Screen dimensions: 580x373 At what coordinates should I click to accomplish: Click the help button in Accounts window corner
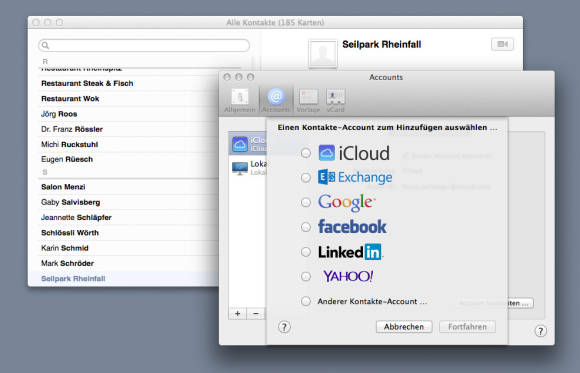tap(540, 331)
